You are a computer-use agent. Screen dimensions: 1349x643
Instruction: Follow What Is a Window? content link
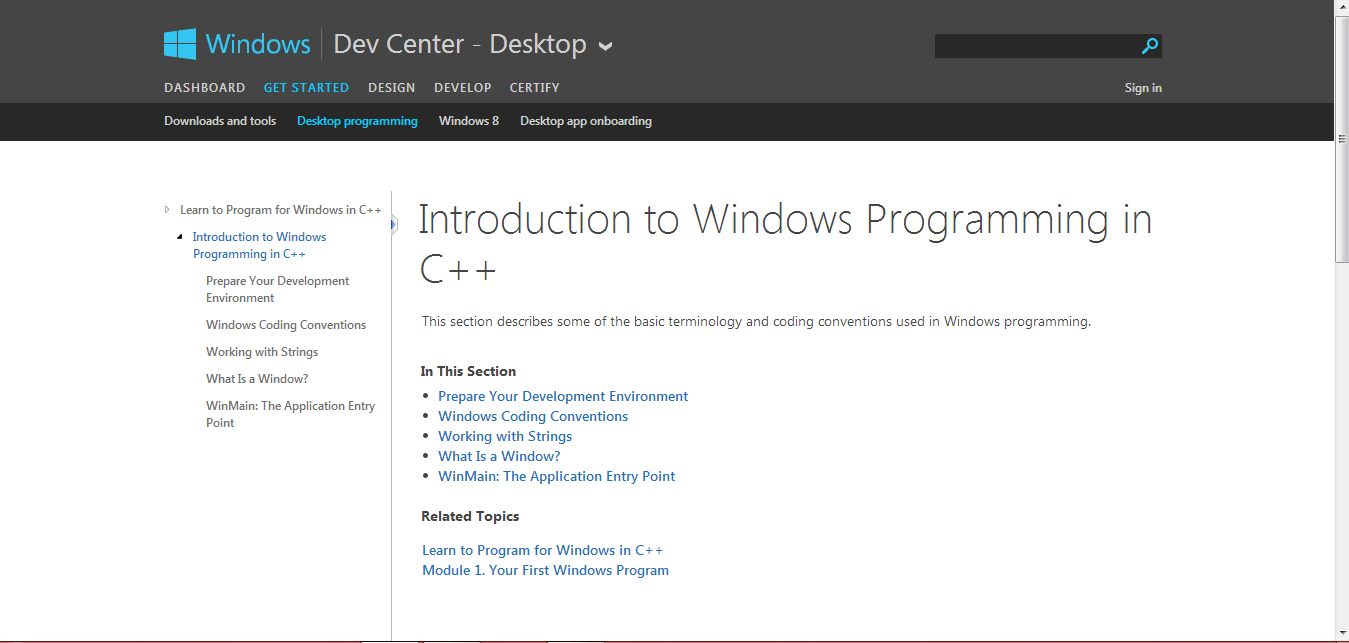coord(499,456)
